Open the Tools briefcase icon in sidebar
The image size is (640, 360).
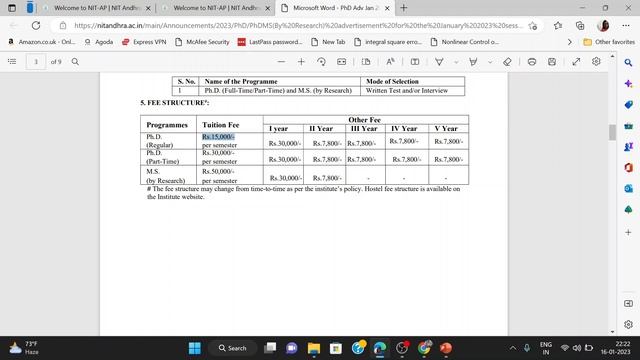(x=628, y=126)
